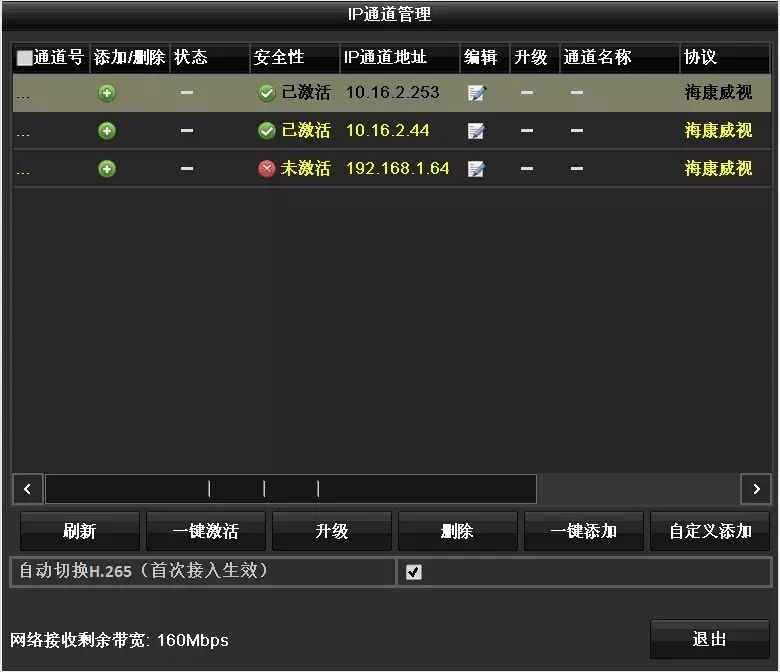Open edit icon for 10.16.2.44 row
The height and width of the screenshot is (672, 780).
click(477, 131)
